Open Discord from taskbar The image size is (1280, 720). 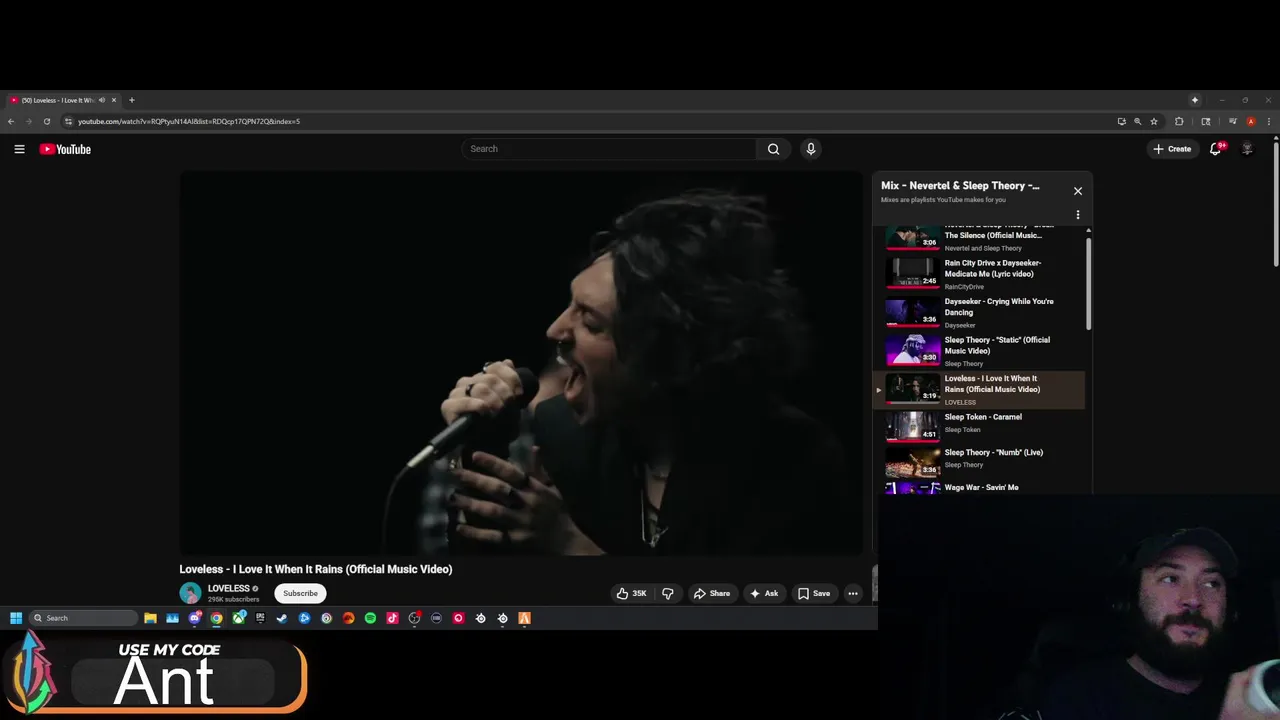tap(194, 618)
